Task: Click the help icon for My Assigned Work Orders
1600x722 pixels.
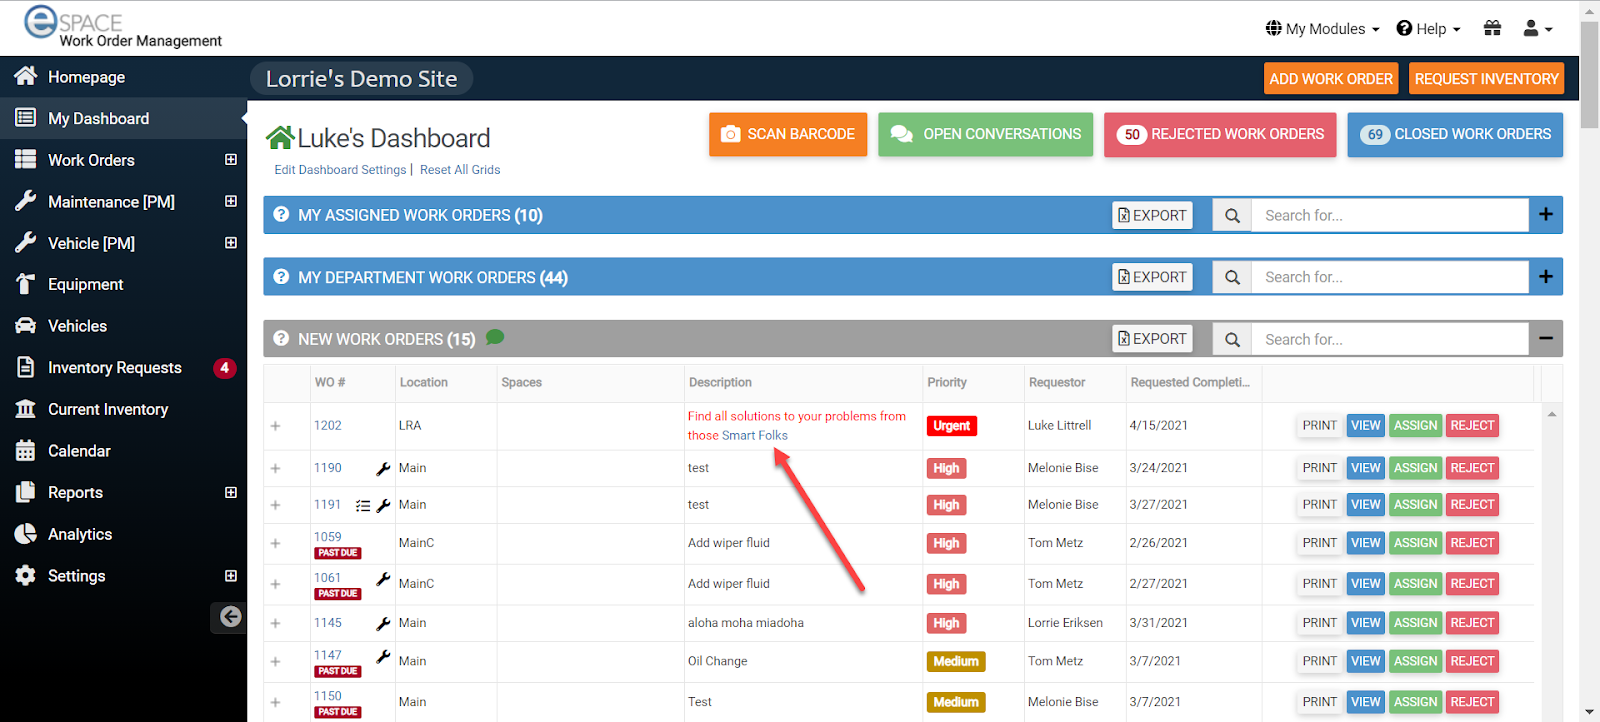Action: click(x=282, y=215)
